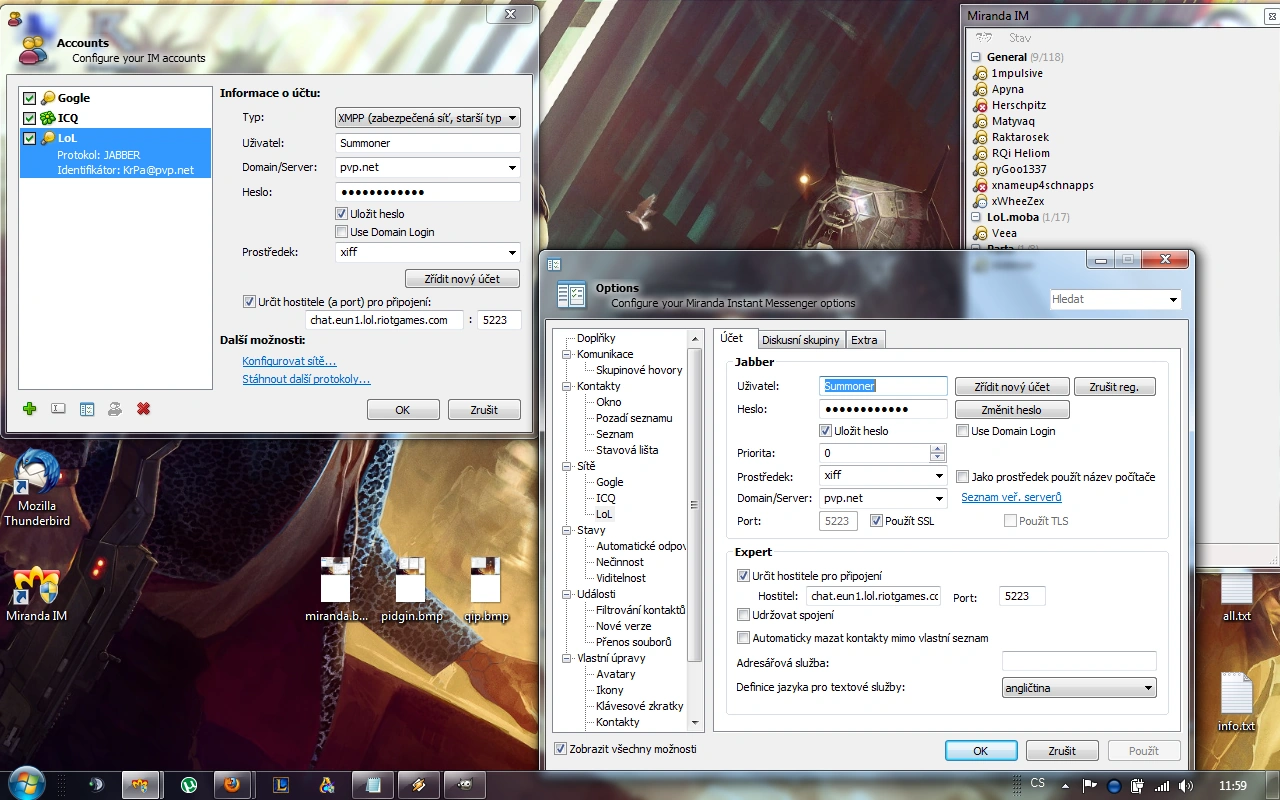Click the rename account icon in Accounts toolbar

click(58, 409)
